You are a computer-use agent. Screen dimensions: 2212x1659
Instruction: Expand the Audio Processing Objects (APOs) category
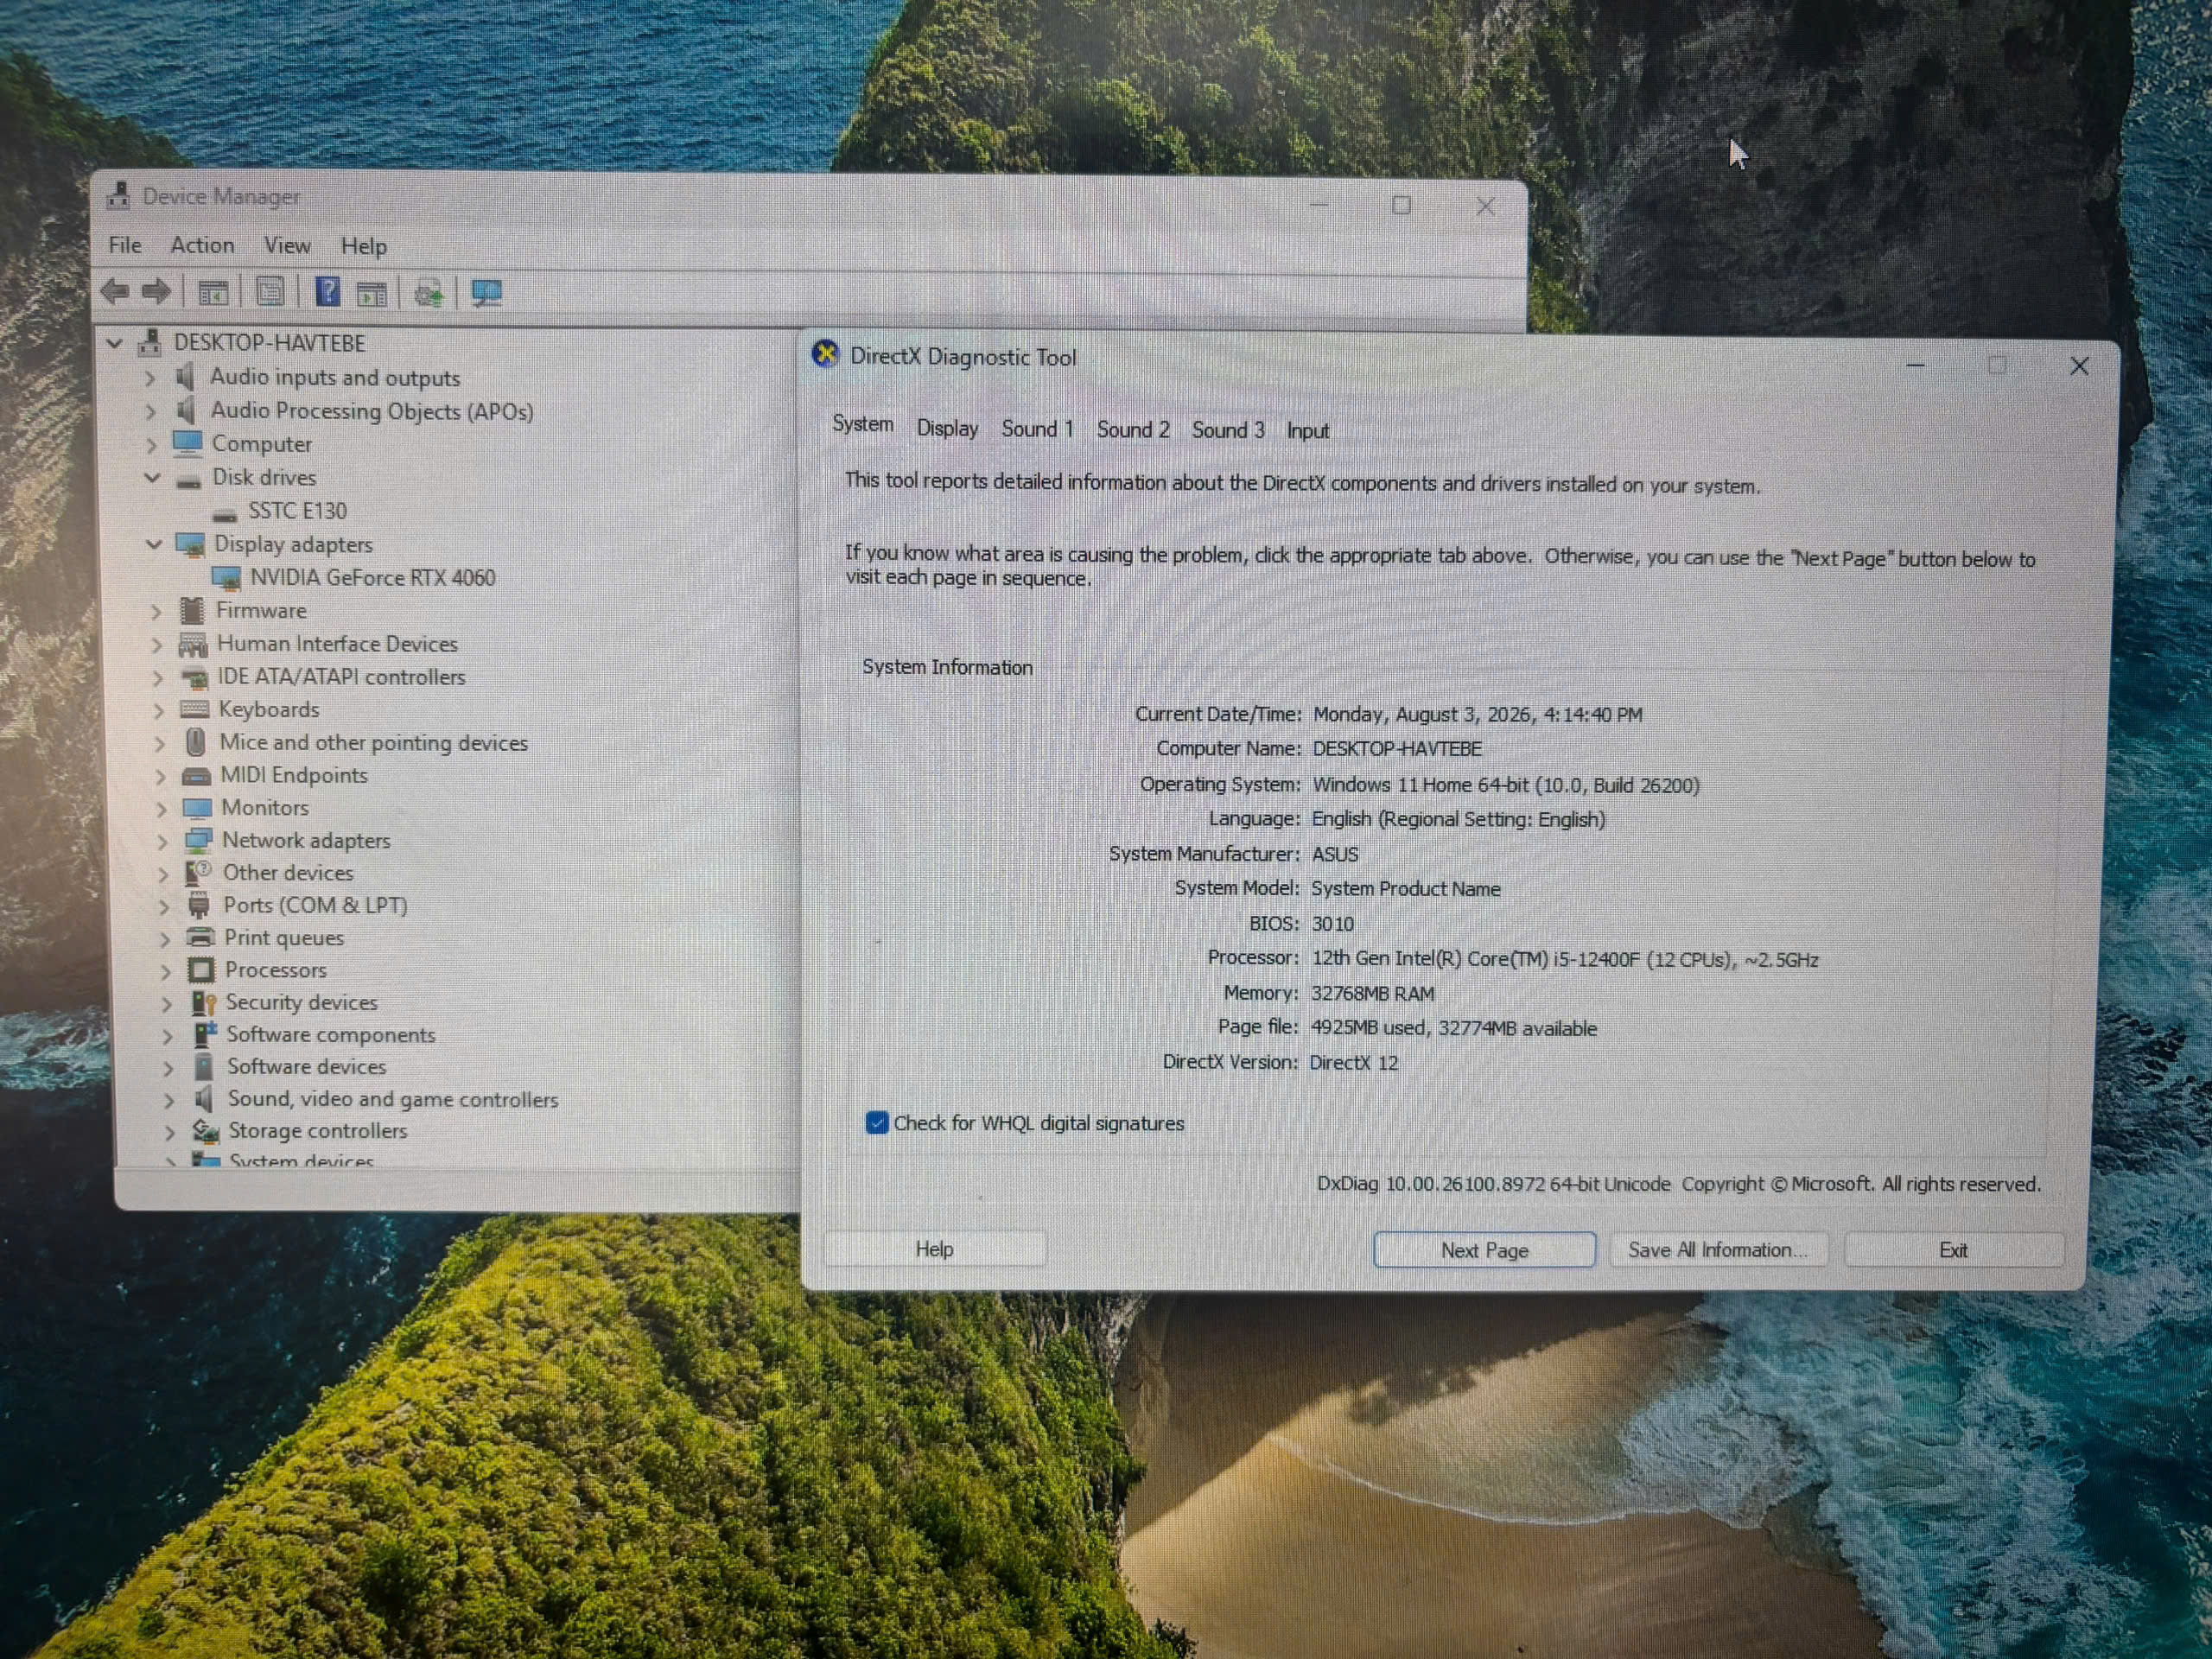[150, 411]
